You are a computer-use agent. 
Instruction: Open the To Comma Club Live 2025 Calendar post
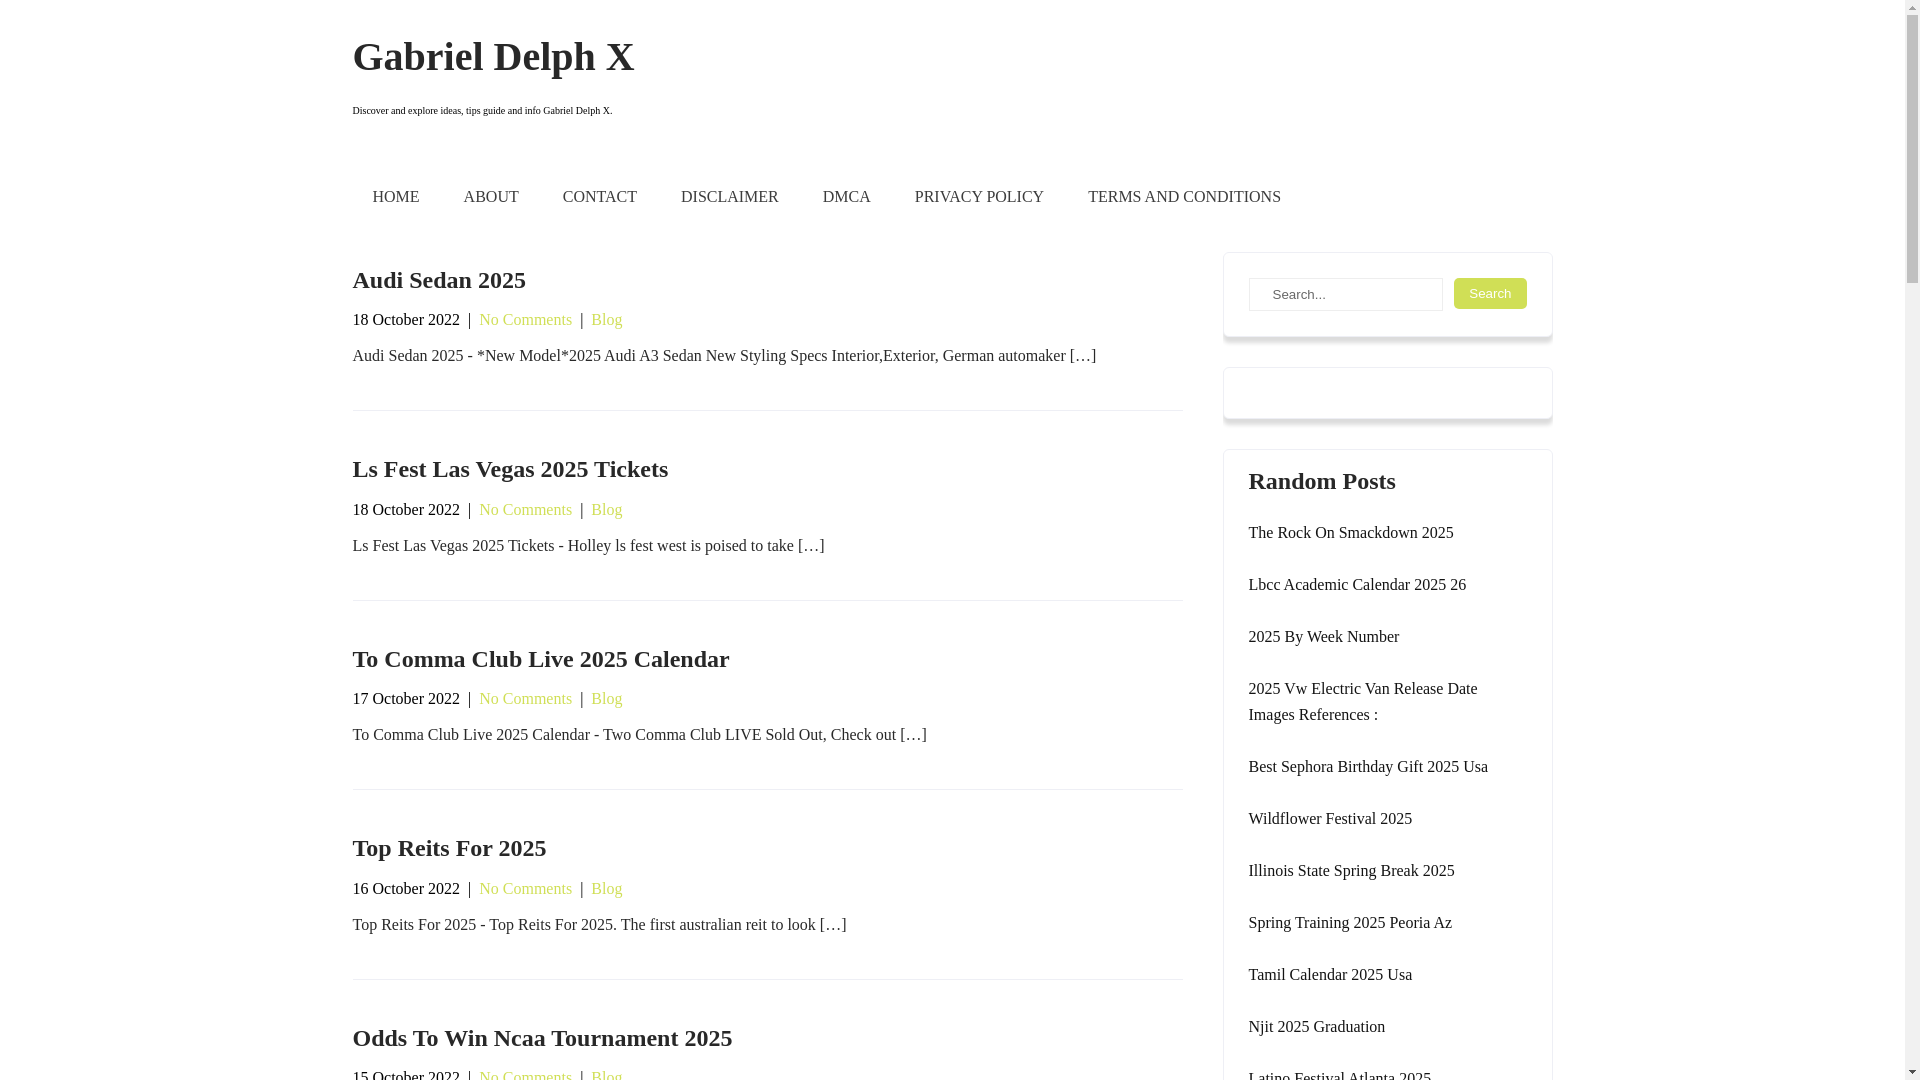(x=541, y=659)
